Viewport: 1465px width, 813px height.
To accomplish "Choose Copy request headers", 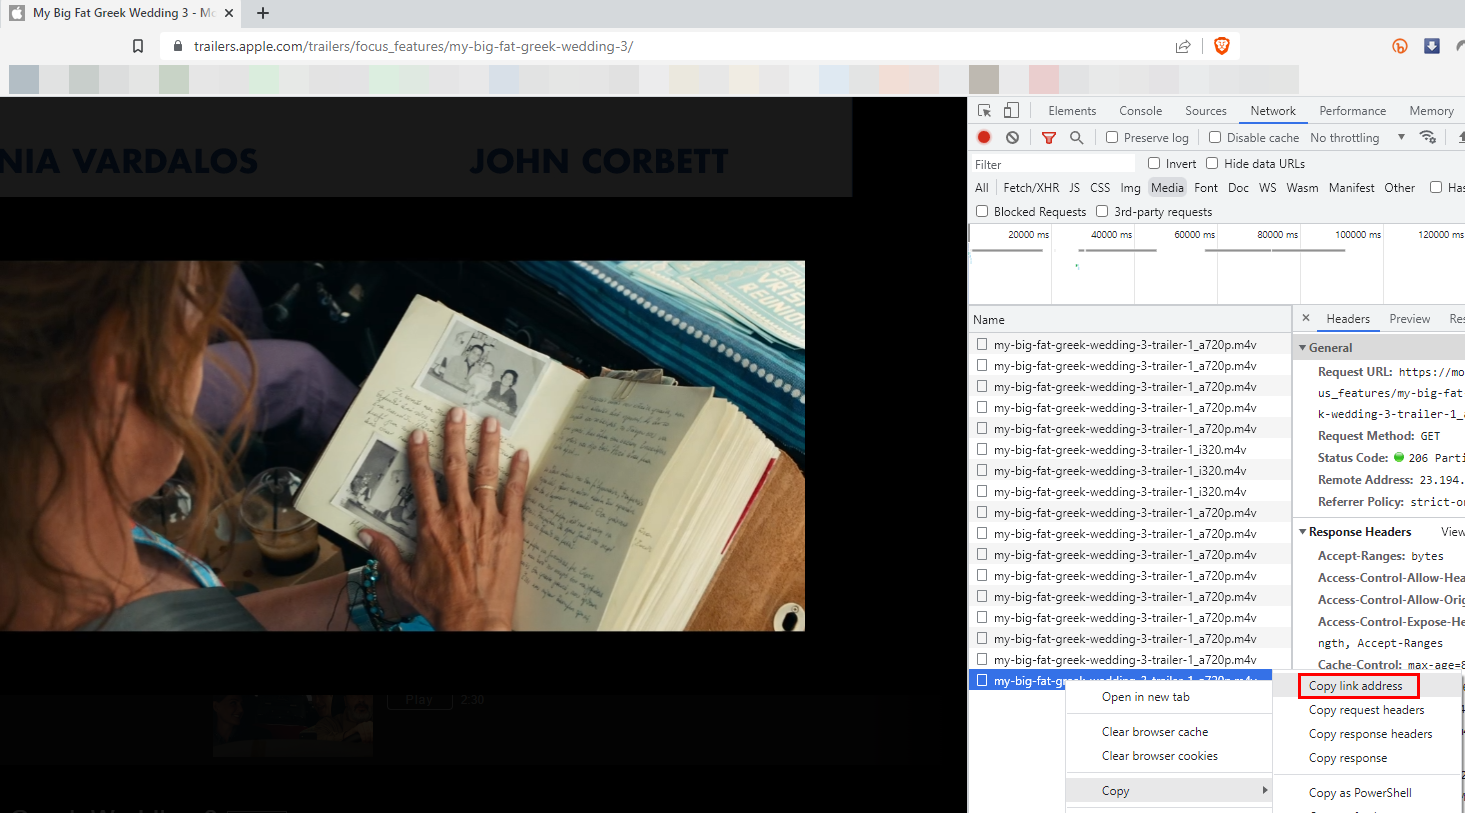I will tap(1367, 710).
